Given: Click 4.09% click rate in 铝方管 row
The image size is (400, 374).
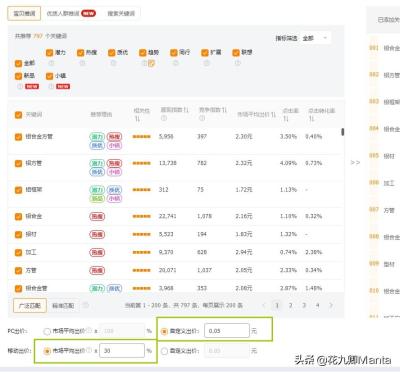Looking at the screenshot, I should pos(288,163).
